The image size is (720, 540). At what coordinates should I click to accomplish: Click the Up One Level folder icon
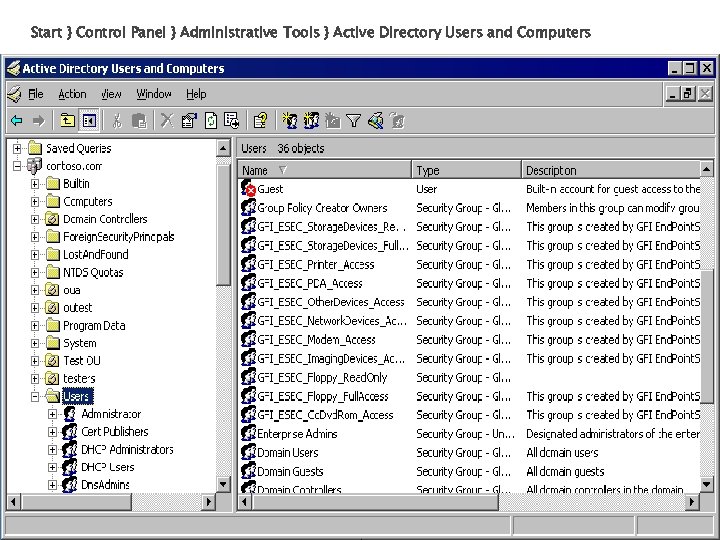click(66, 120)
